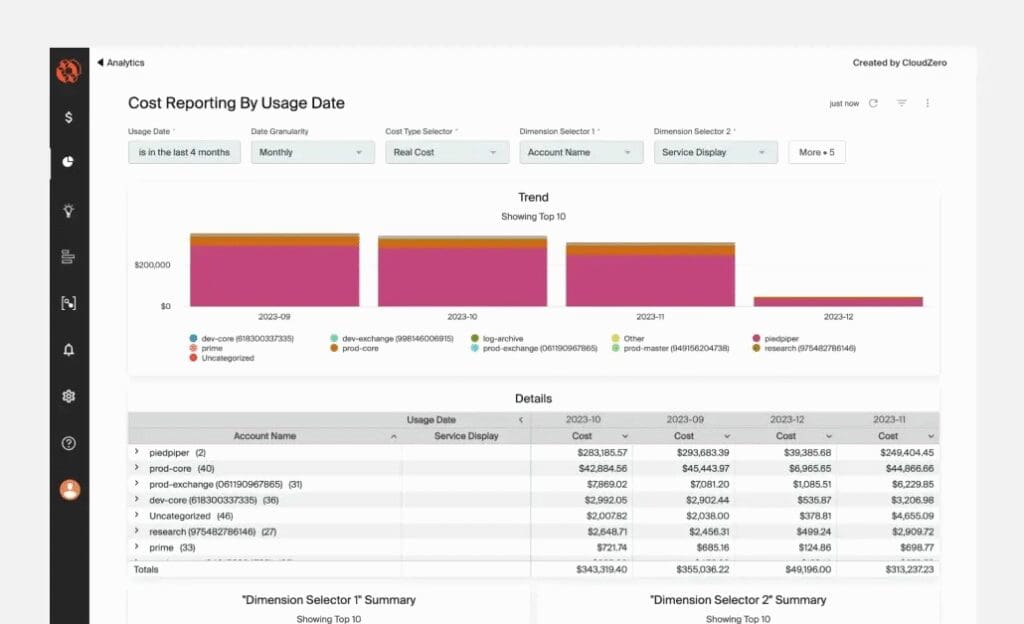Go back to Analytics
This screenshot has height=624, width=1024.
[121, 63]
